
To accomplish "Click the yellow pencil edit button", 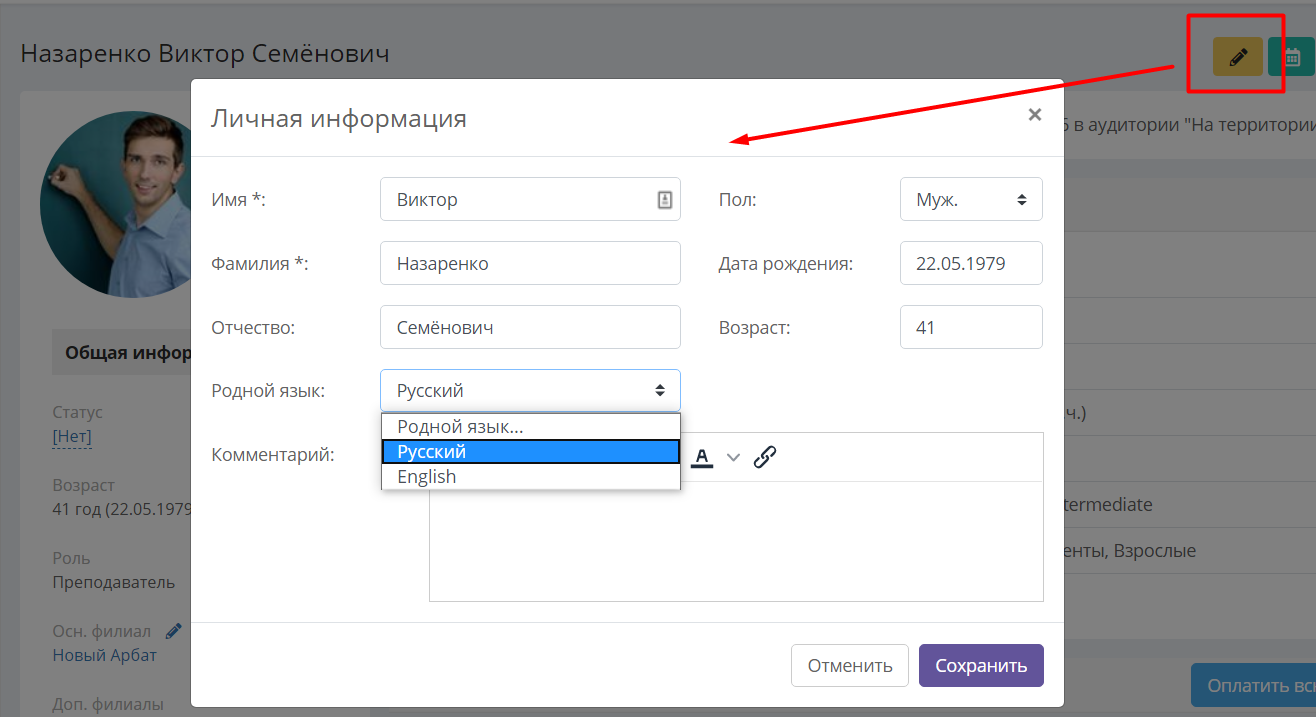I will 1238,57.
